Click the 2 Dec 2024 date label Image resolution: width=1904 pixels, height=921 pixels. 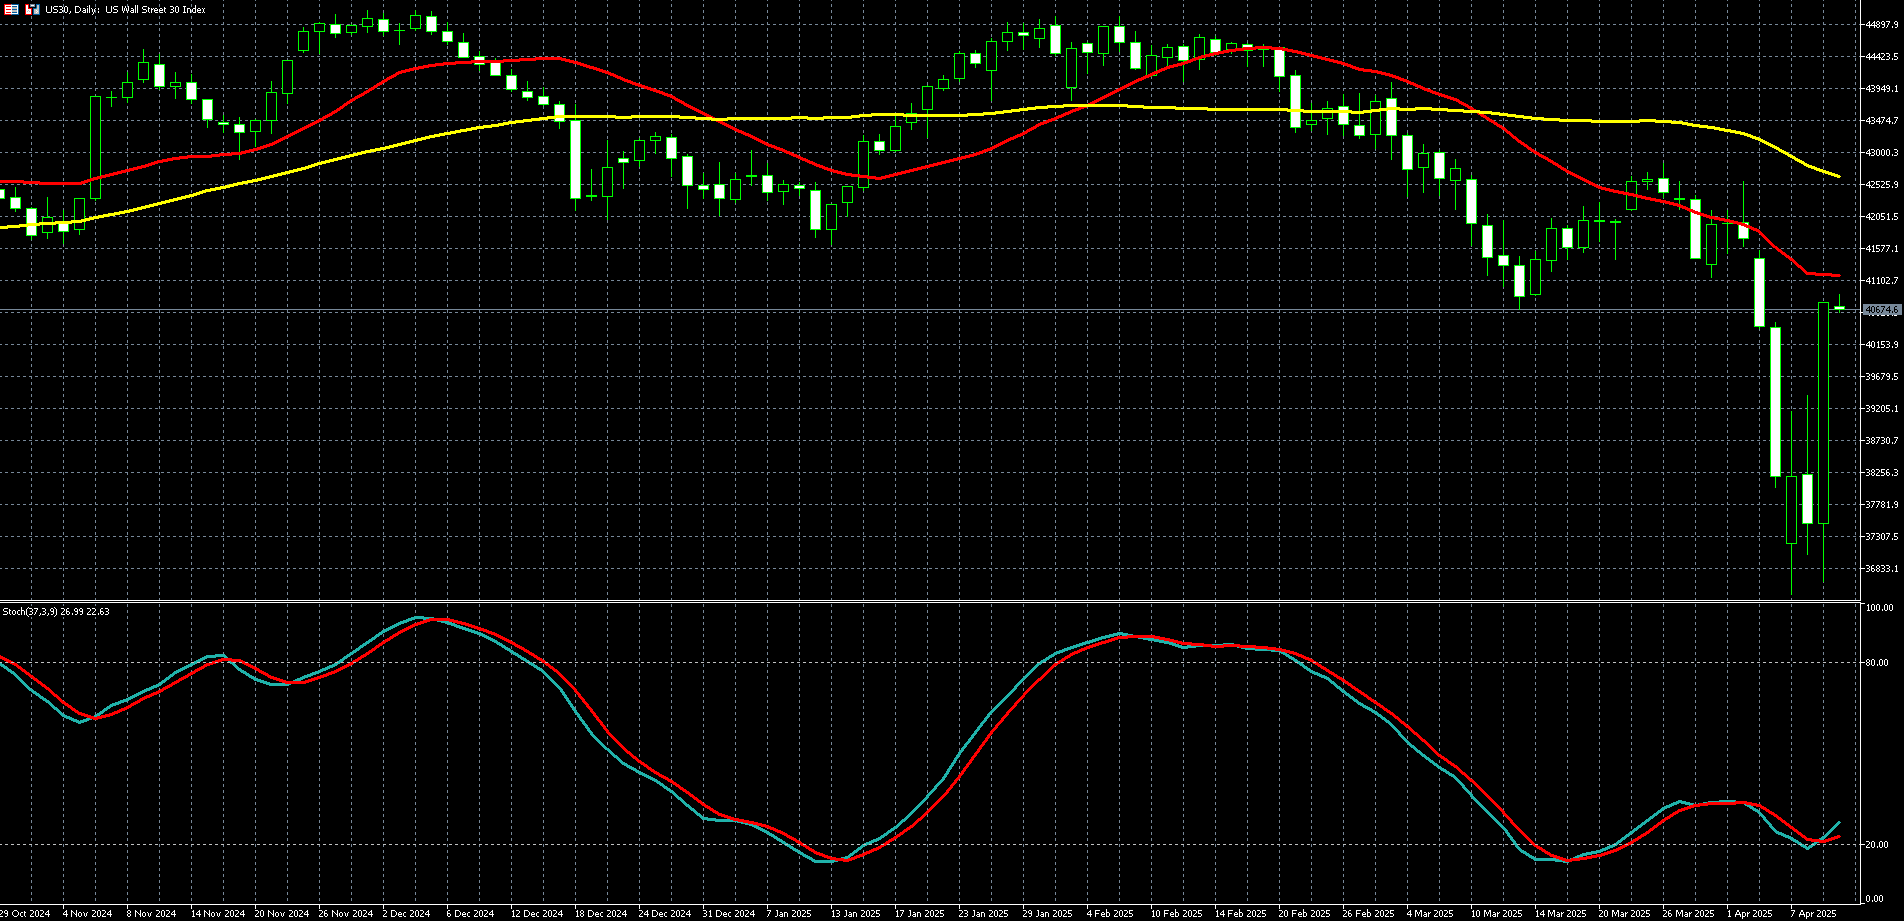(x=406, y=913)
